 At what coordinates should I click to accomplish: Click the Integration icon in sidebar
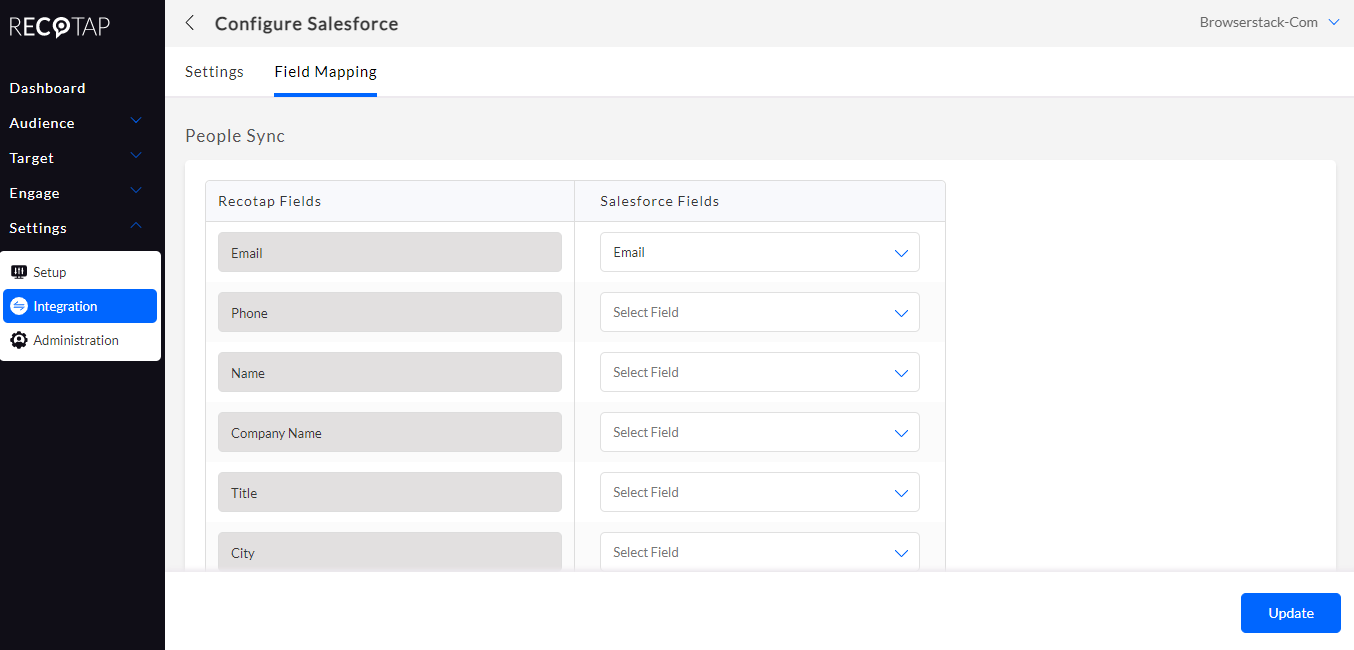[x=19, y=306]
